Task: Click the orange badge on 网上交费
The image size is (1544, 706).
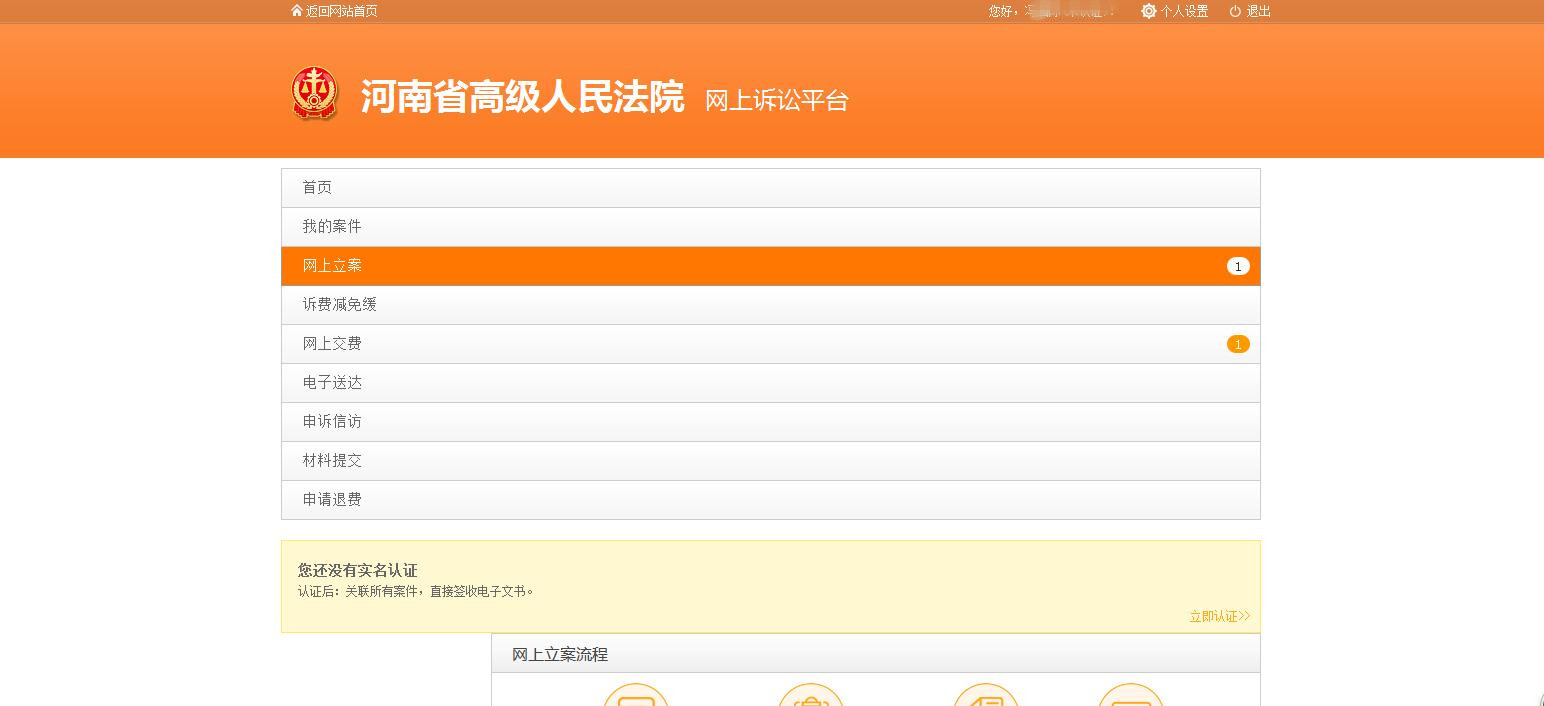Action: pyautogui.click(x=1238, y=344)
